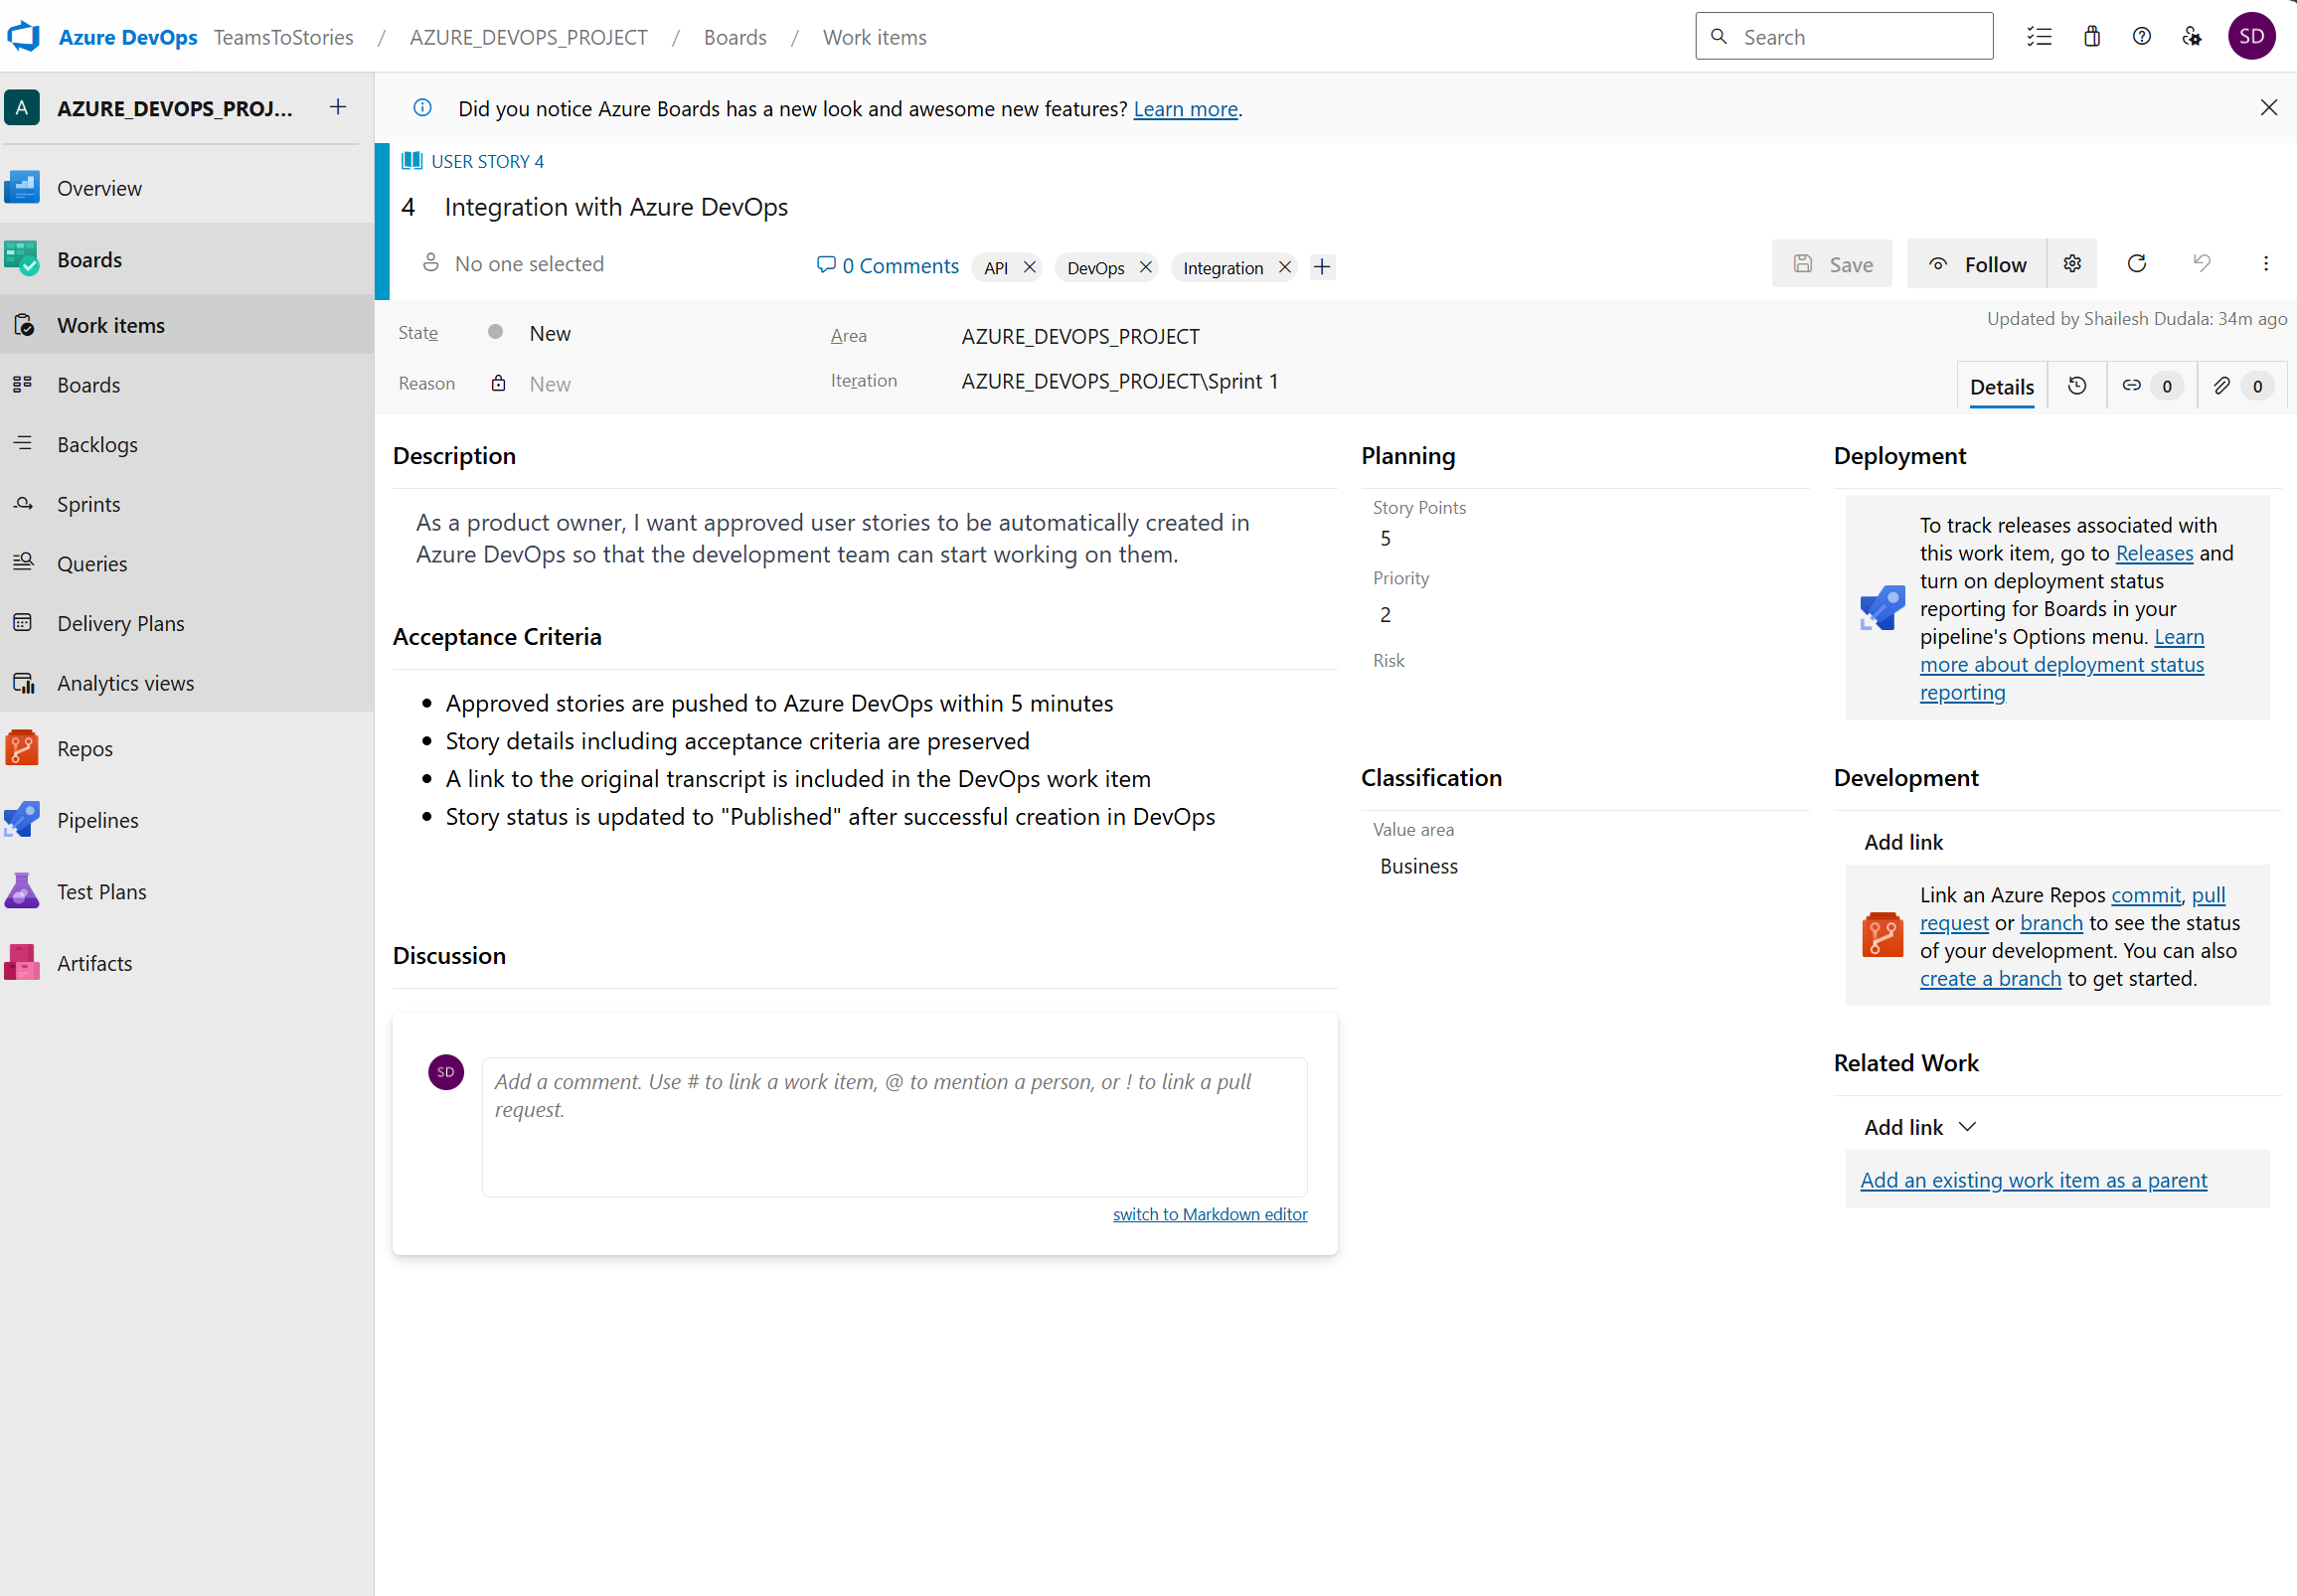
Task: Remove the DevOps tag
Action: [x=1146, y=267]
